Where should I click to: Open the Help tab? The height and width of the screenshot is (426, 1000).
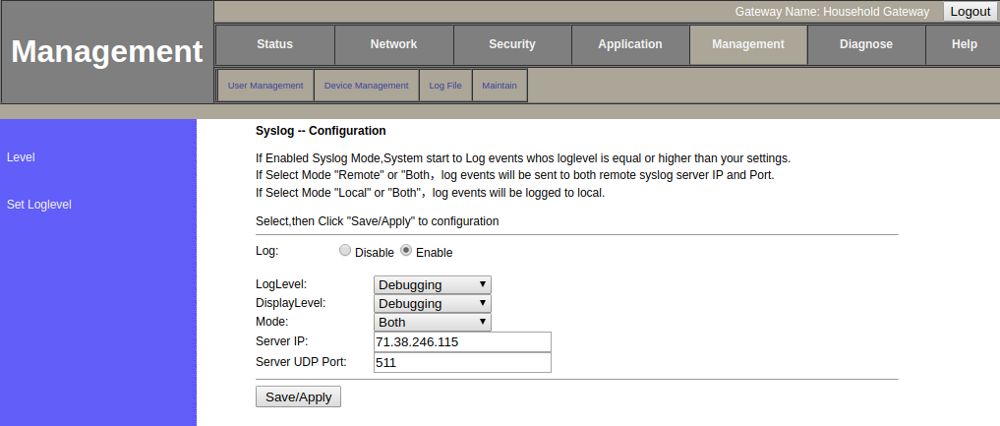click(x=964, y=44)
